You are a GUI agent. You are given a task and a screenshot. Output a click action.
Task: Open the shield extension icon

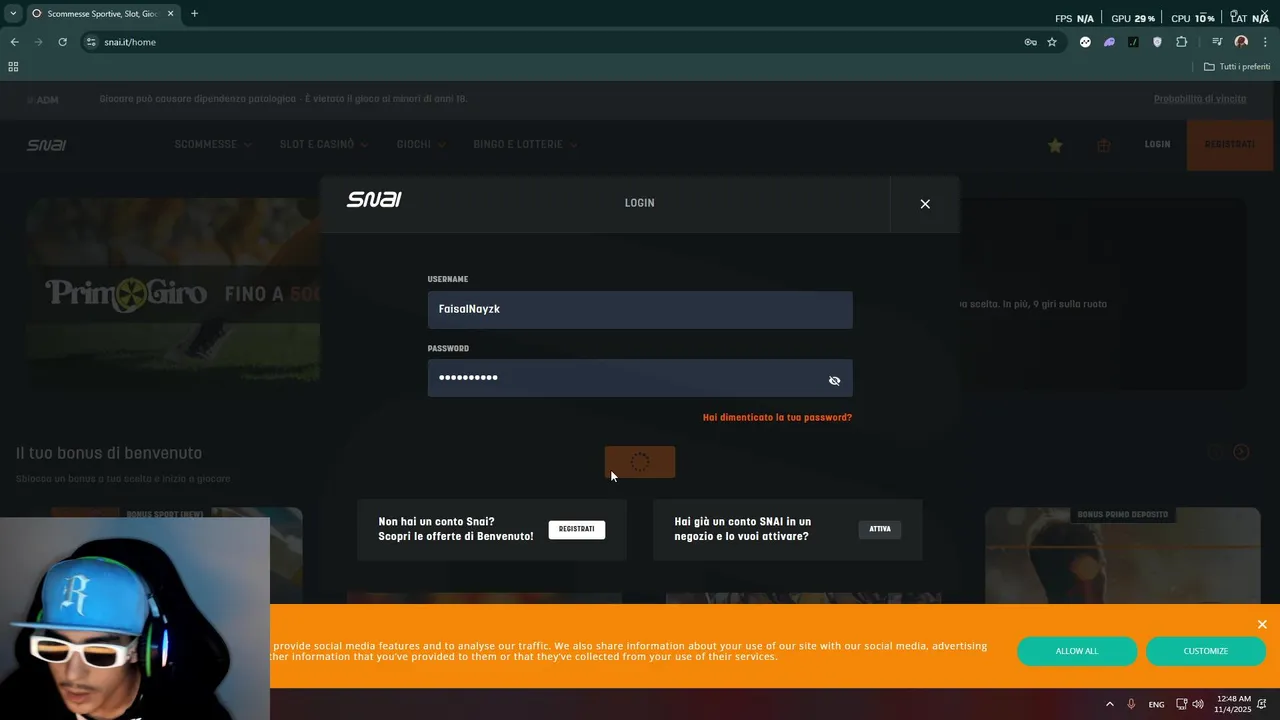tap(1157, 42)
